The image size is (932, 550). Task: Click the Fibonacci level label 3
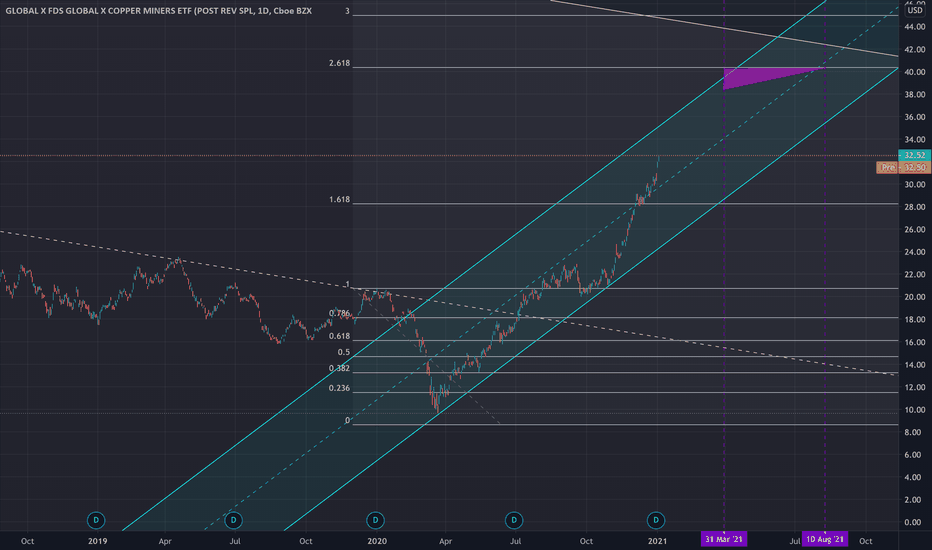347,11
